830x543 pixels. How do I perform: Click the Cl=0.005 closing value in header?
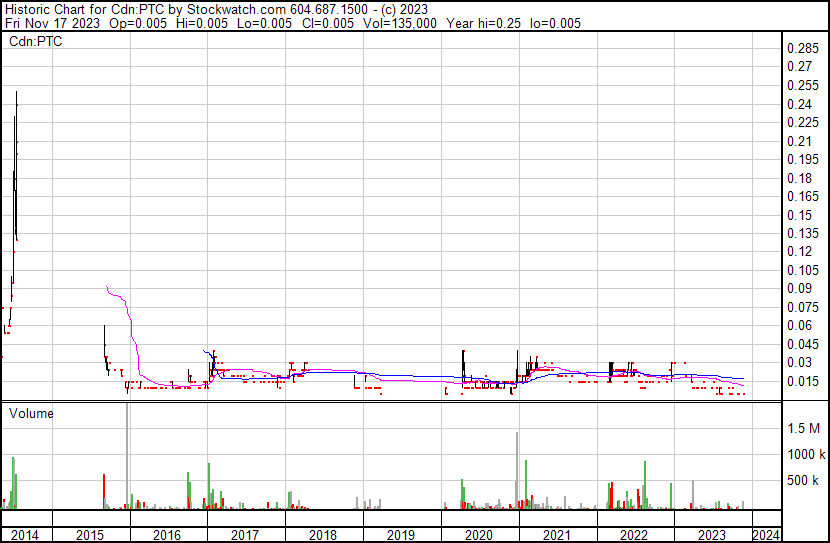328,23
